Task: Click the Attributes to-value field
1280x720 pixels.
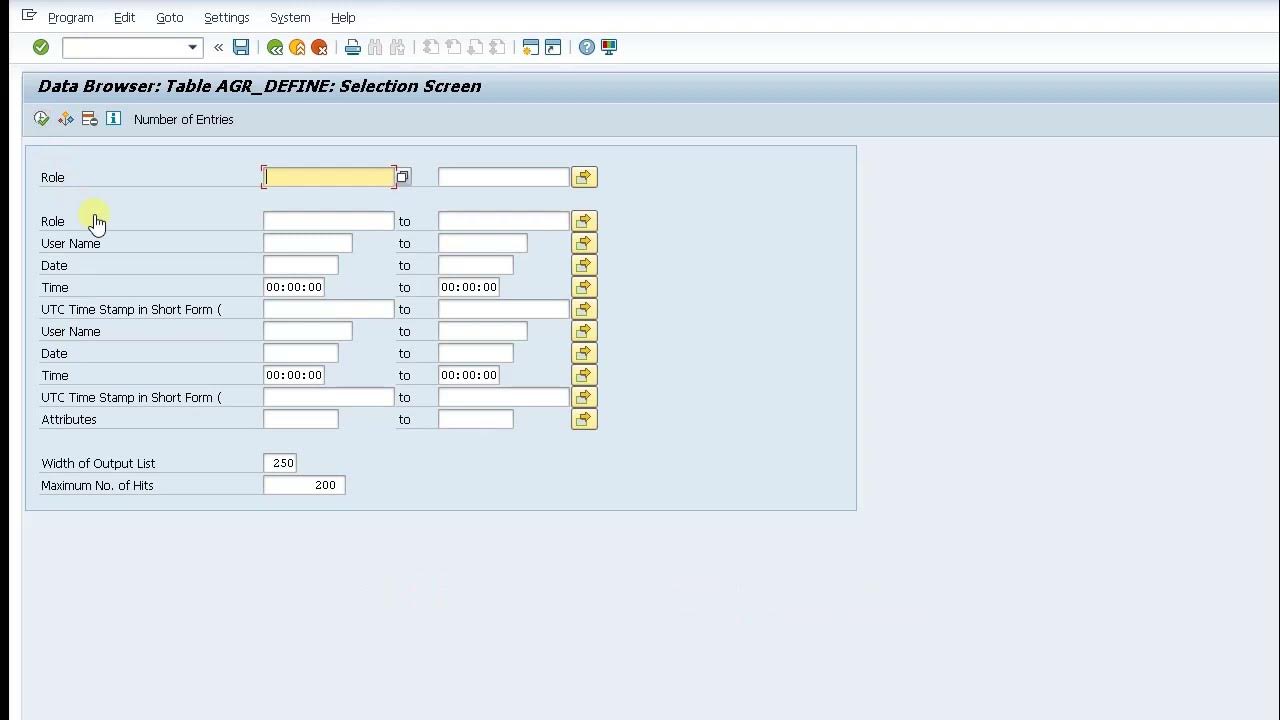Action: tap(475, 419)
